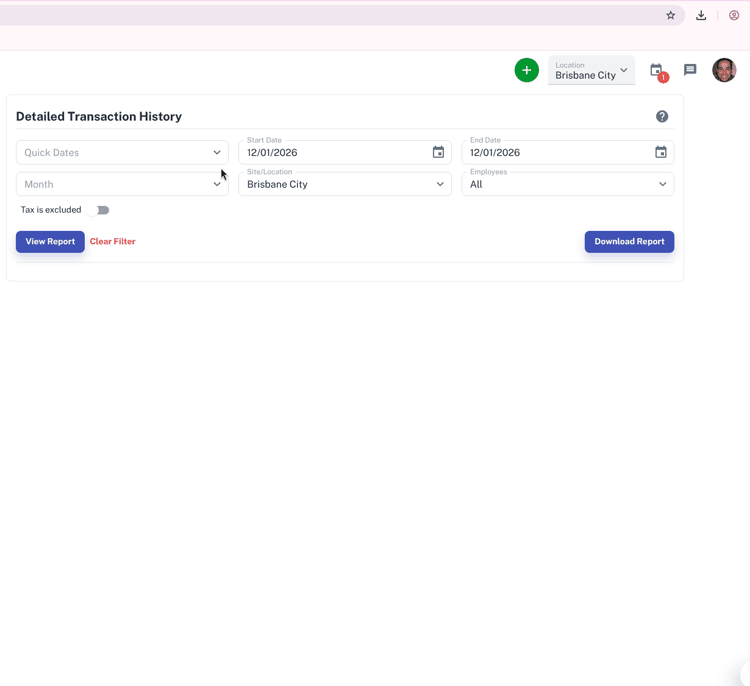Click the Clear Filter link
Viewport: 750px width, 686px height.
click(112, 242)
